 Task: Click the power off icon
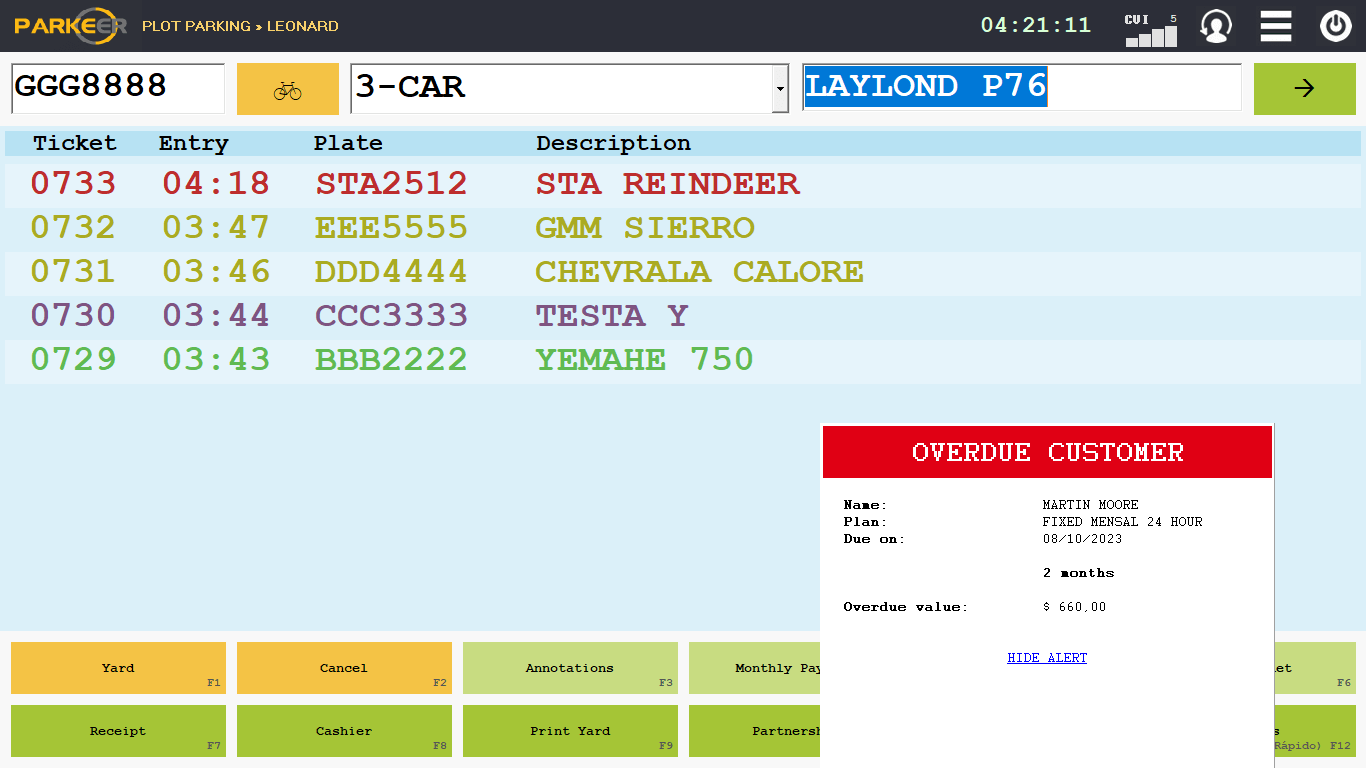click(x=1335, y=26)
